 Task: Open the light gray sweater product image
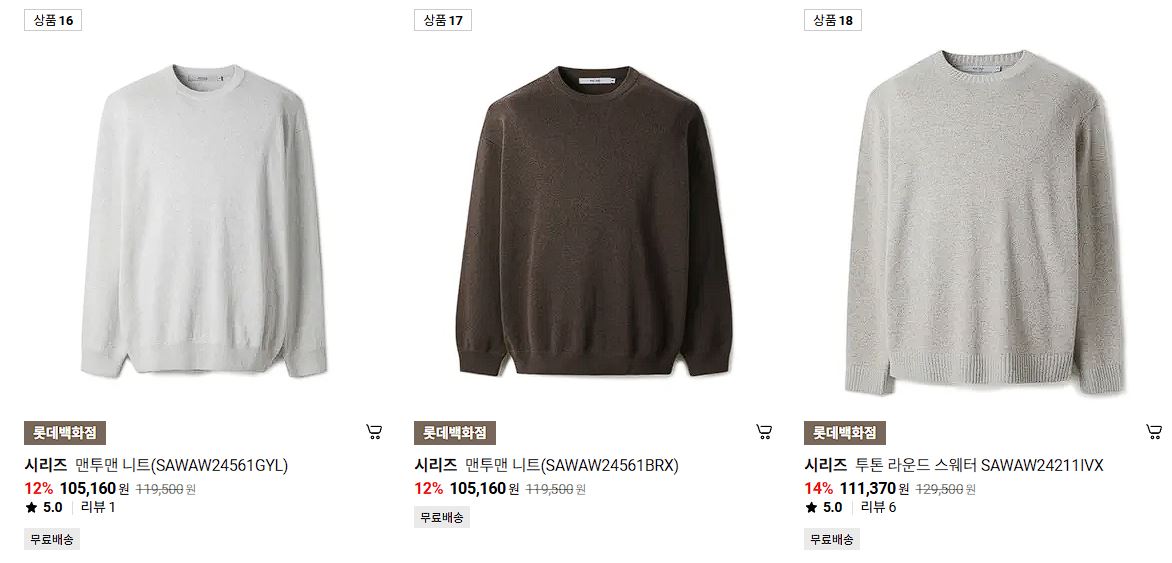(204, 221)
